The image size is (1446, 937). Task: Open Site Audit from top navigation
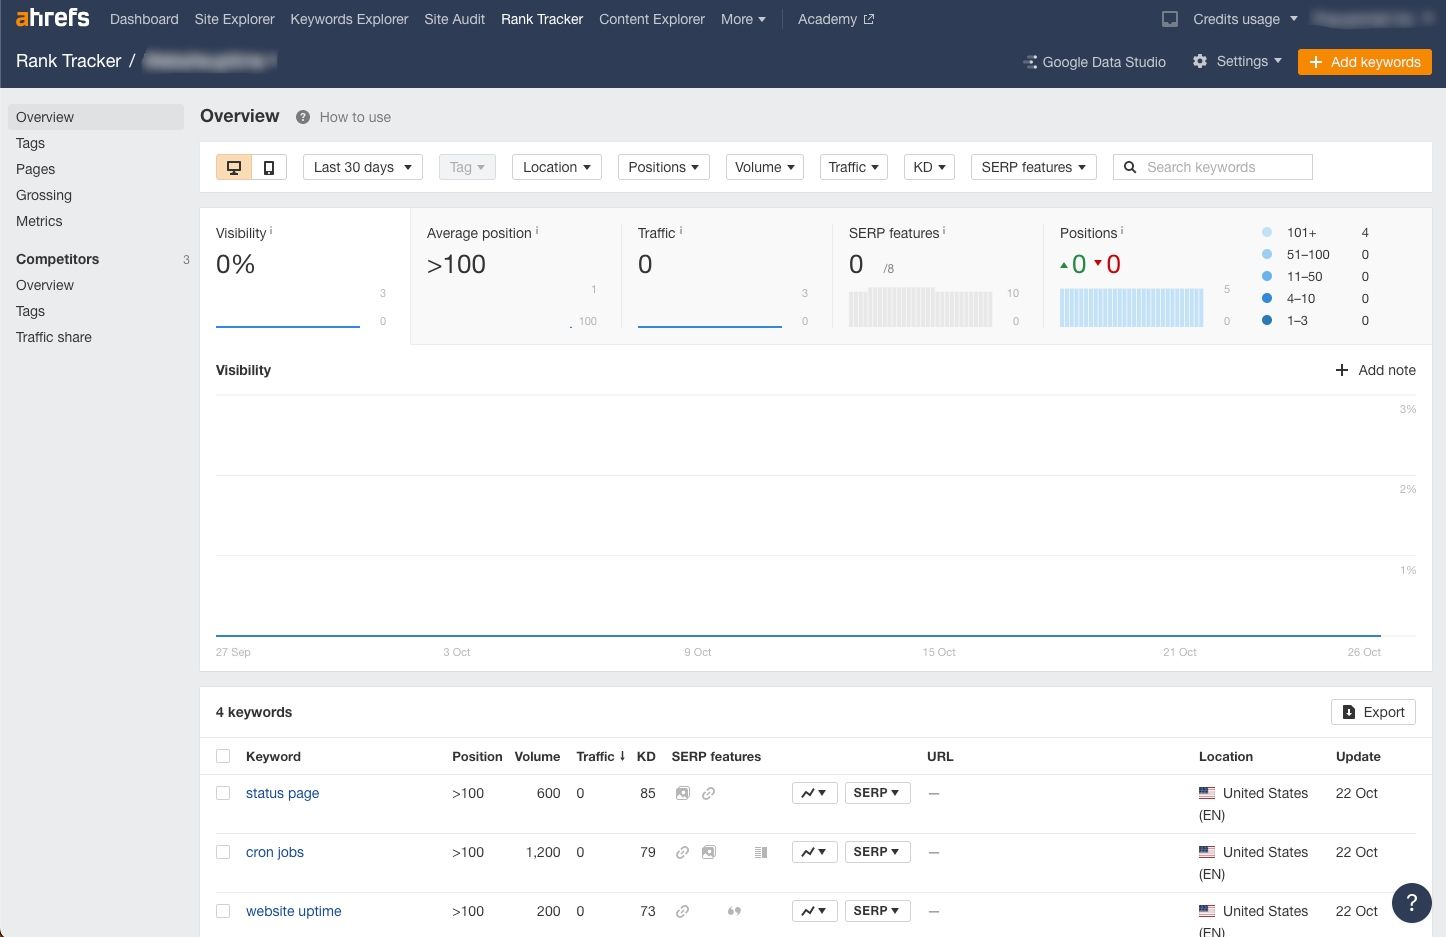tap(454, 19)
